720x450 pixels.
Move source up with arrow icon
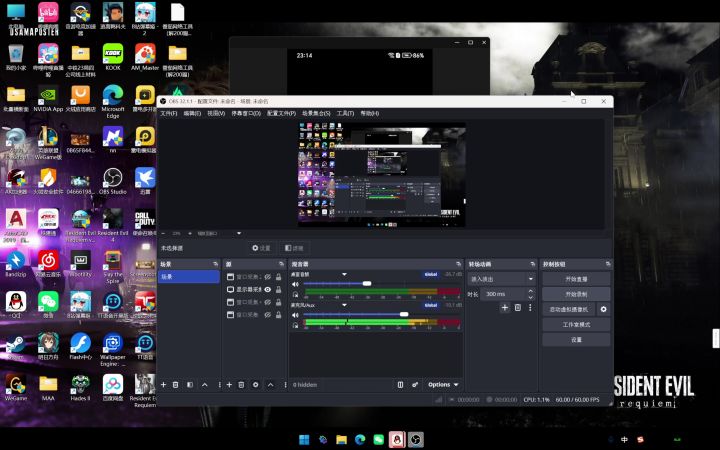270,384
